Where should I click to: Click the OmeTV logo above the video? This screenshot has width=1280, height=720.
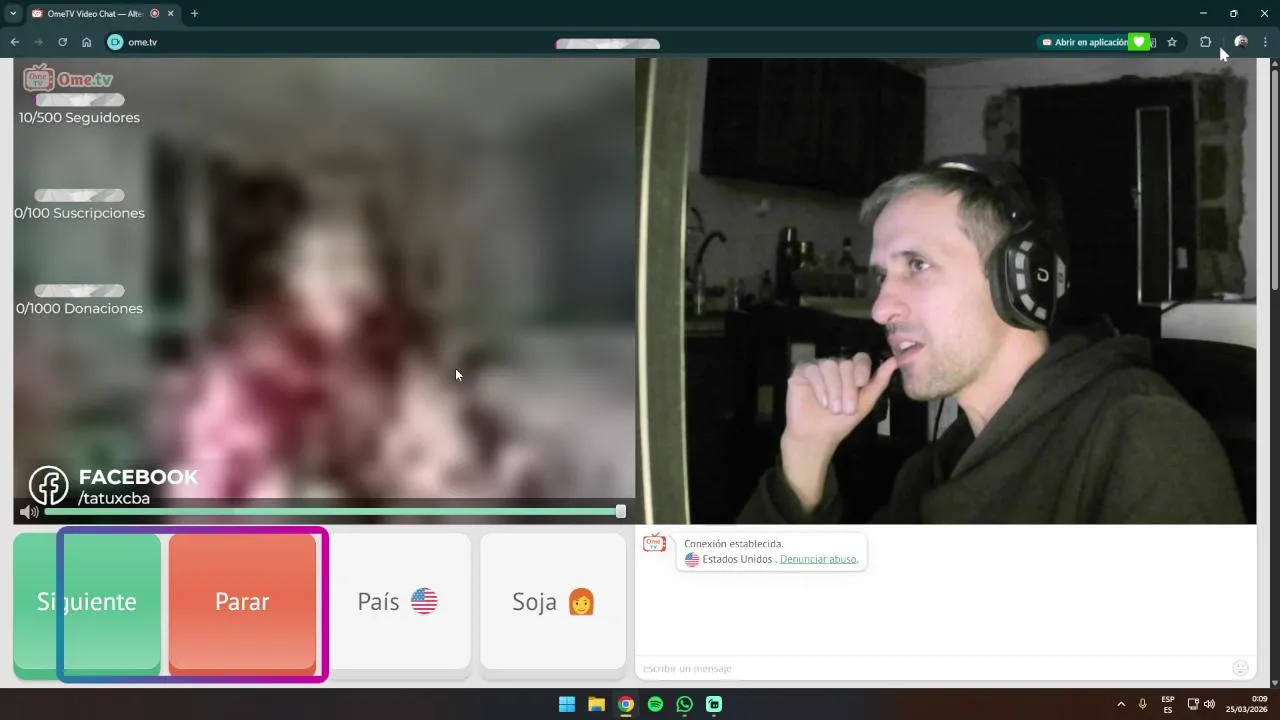(x=68, y=78)
